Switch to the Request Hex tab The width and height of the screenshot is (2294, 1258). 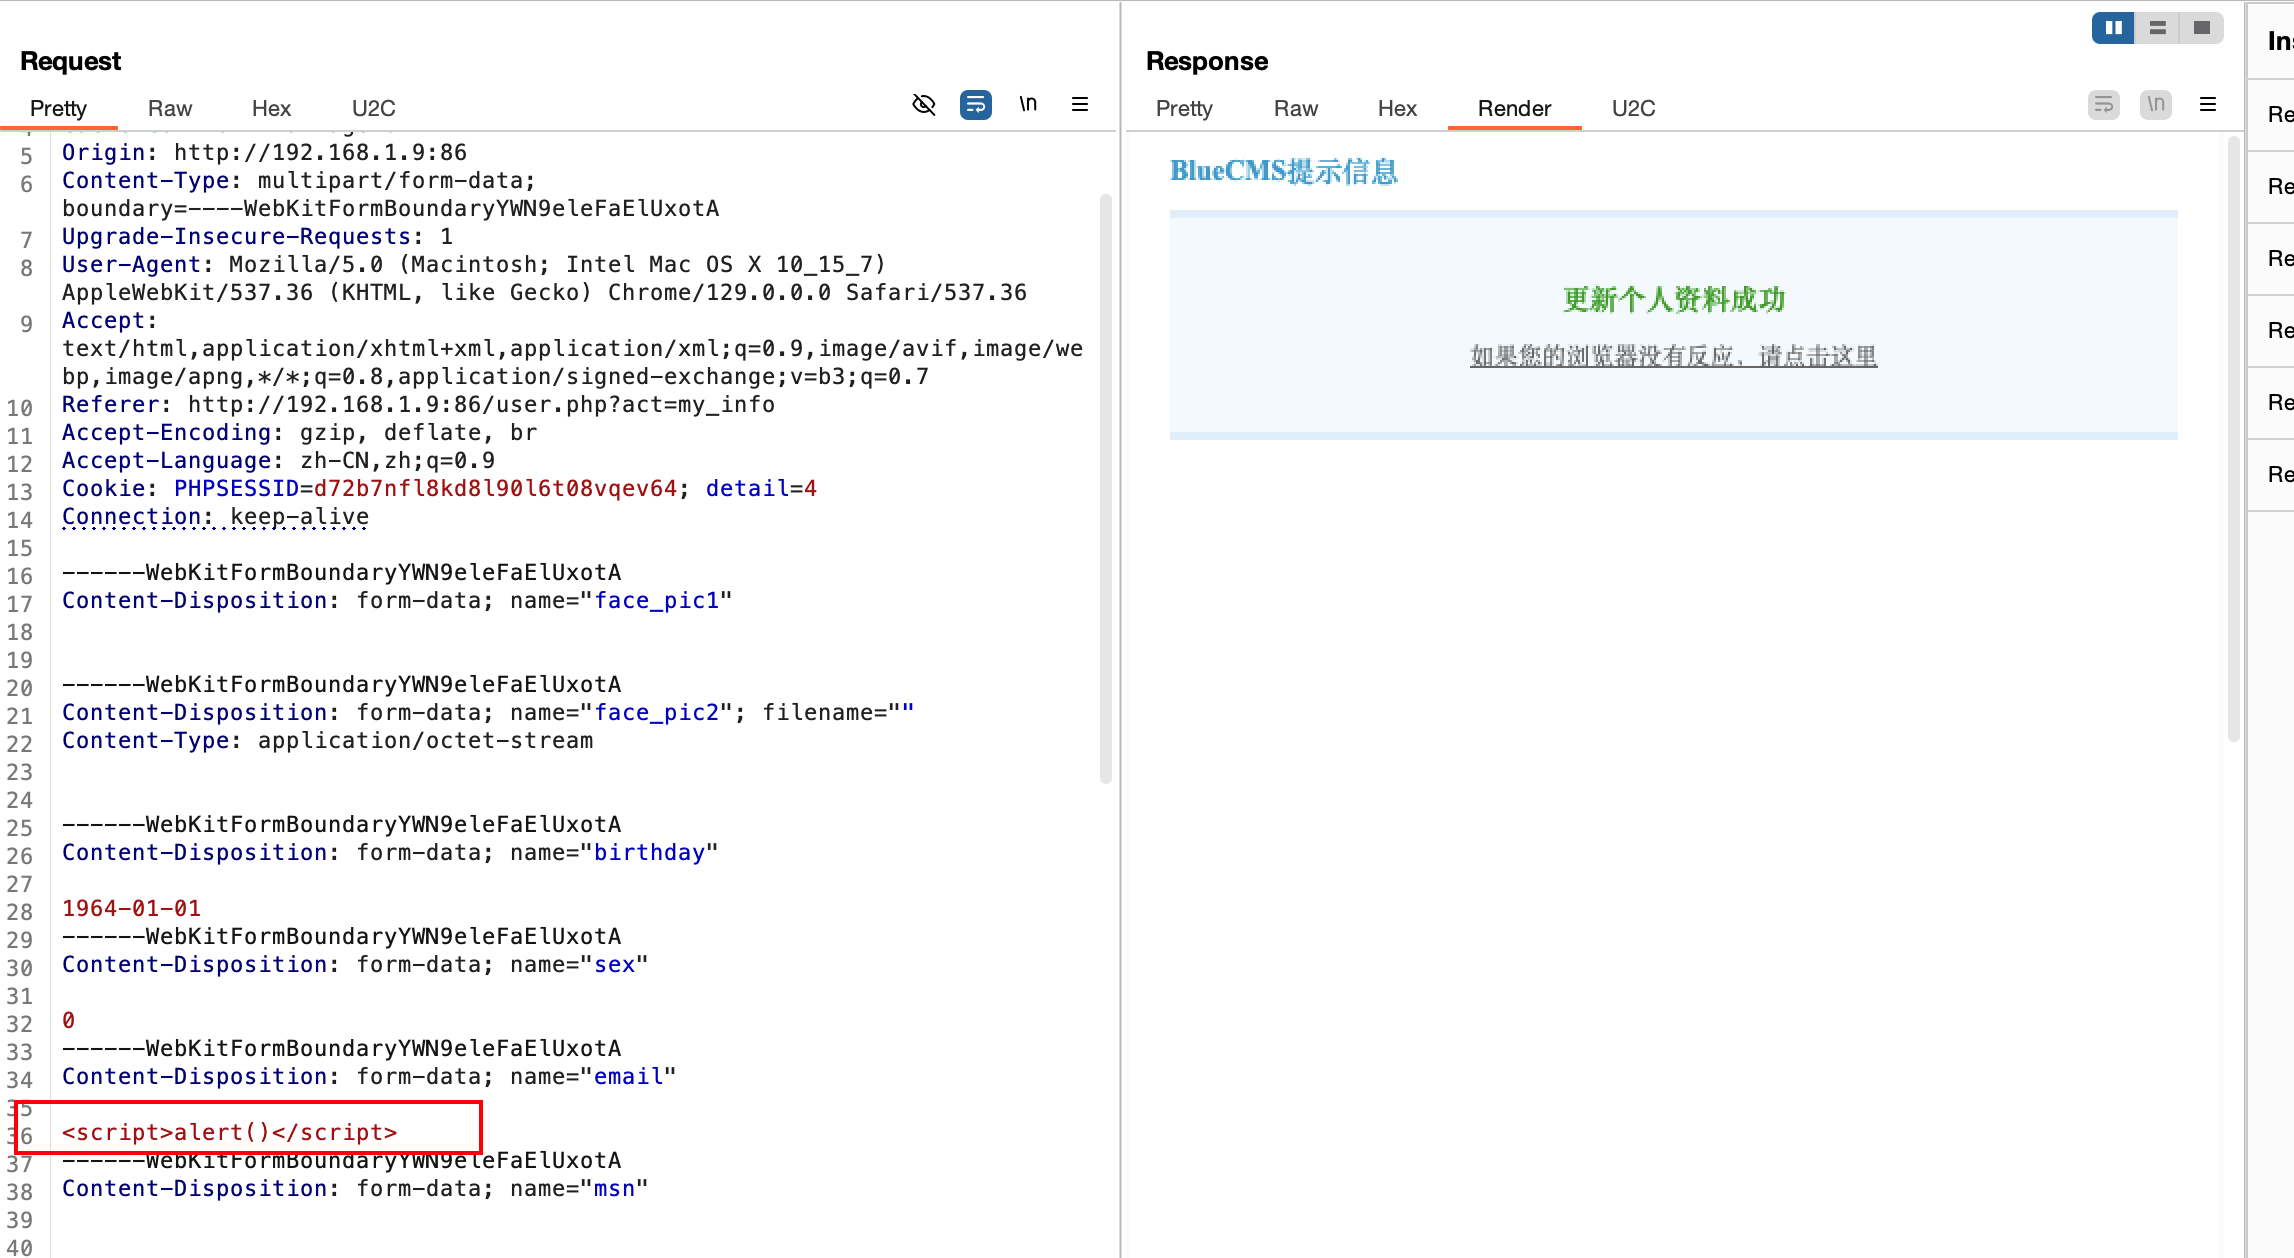point(271,108)
